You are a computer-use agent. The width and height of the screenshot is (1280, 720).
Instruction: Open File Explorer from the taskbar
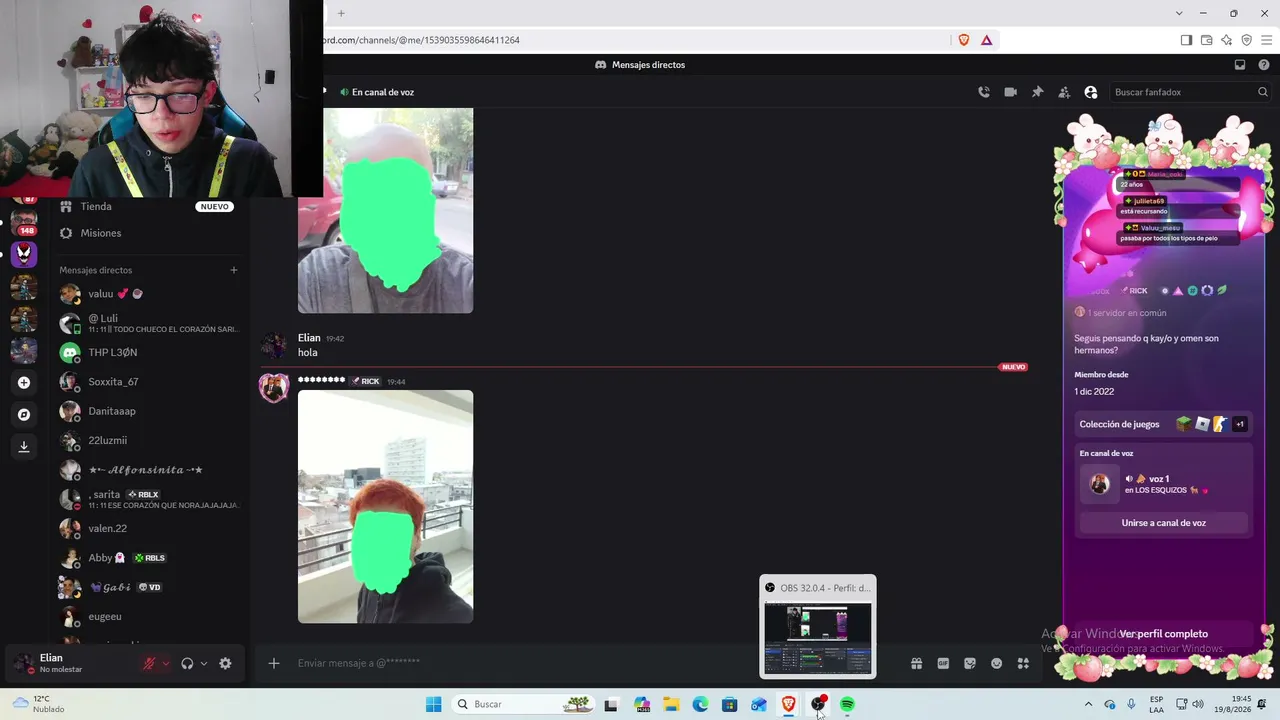pos(670,704)
